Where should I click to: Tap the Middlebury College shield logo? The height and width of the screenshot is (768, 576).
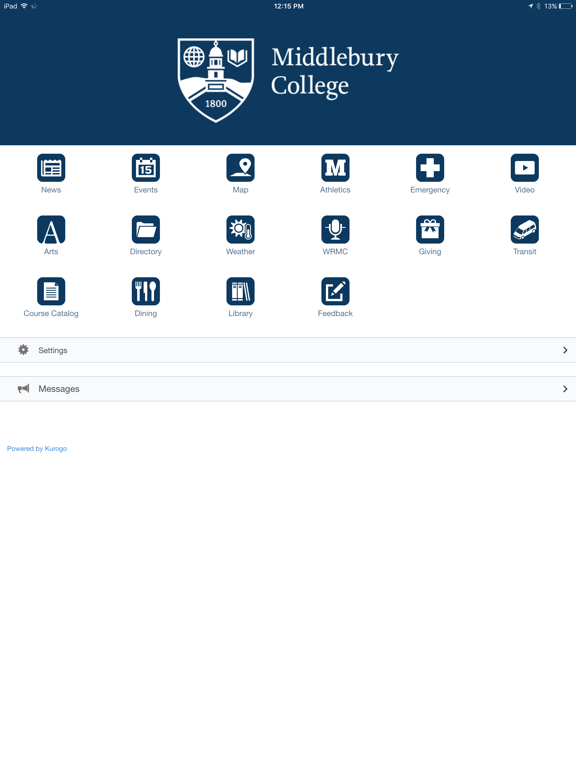tap(216, 80)
